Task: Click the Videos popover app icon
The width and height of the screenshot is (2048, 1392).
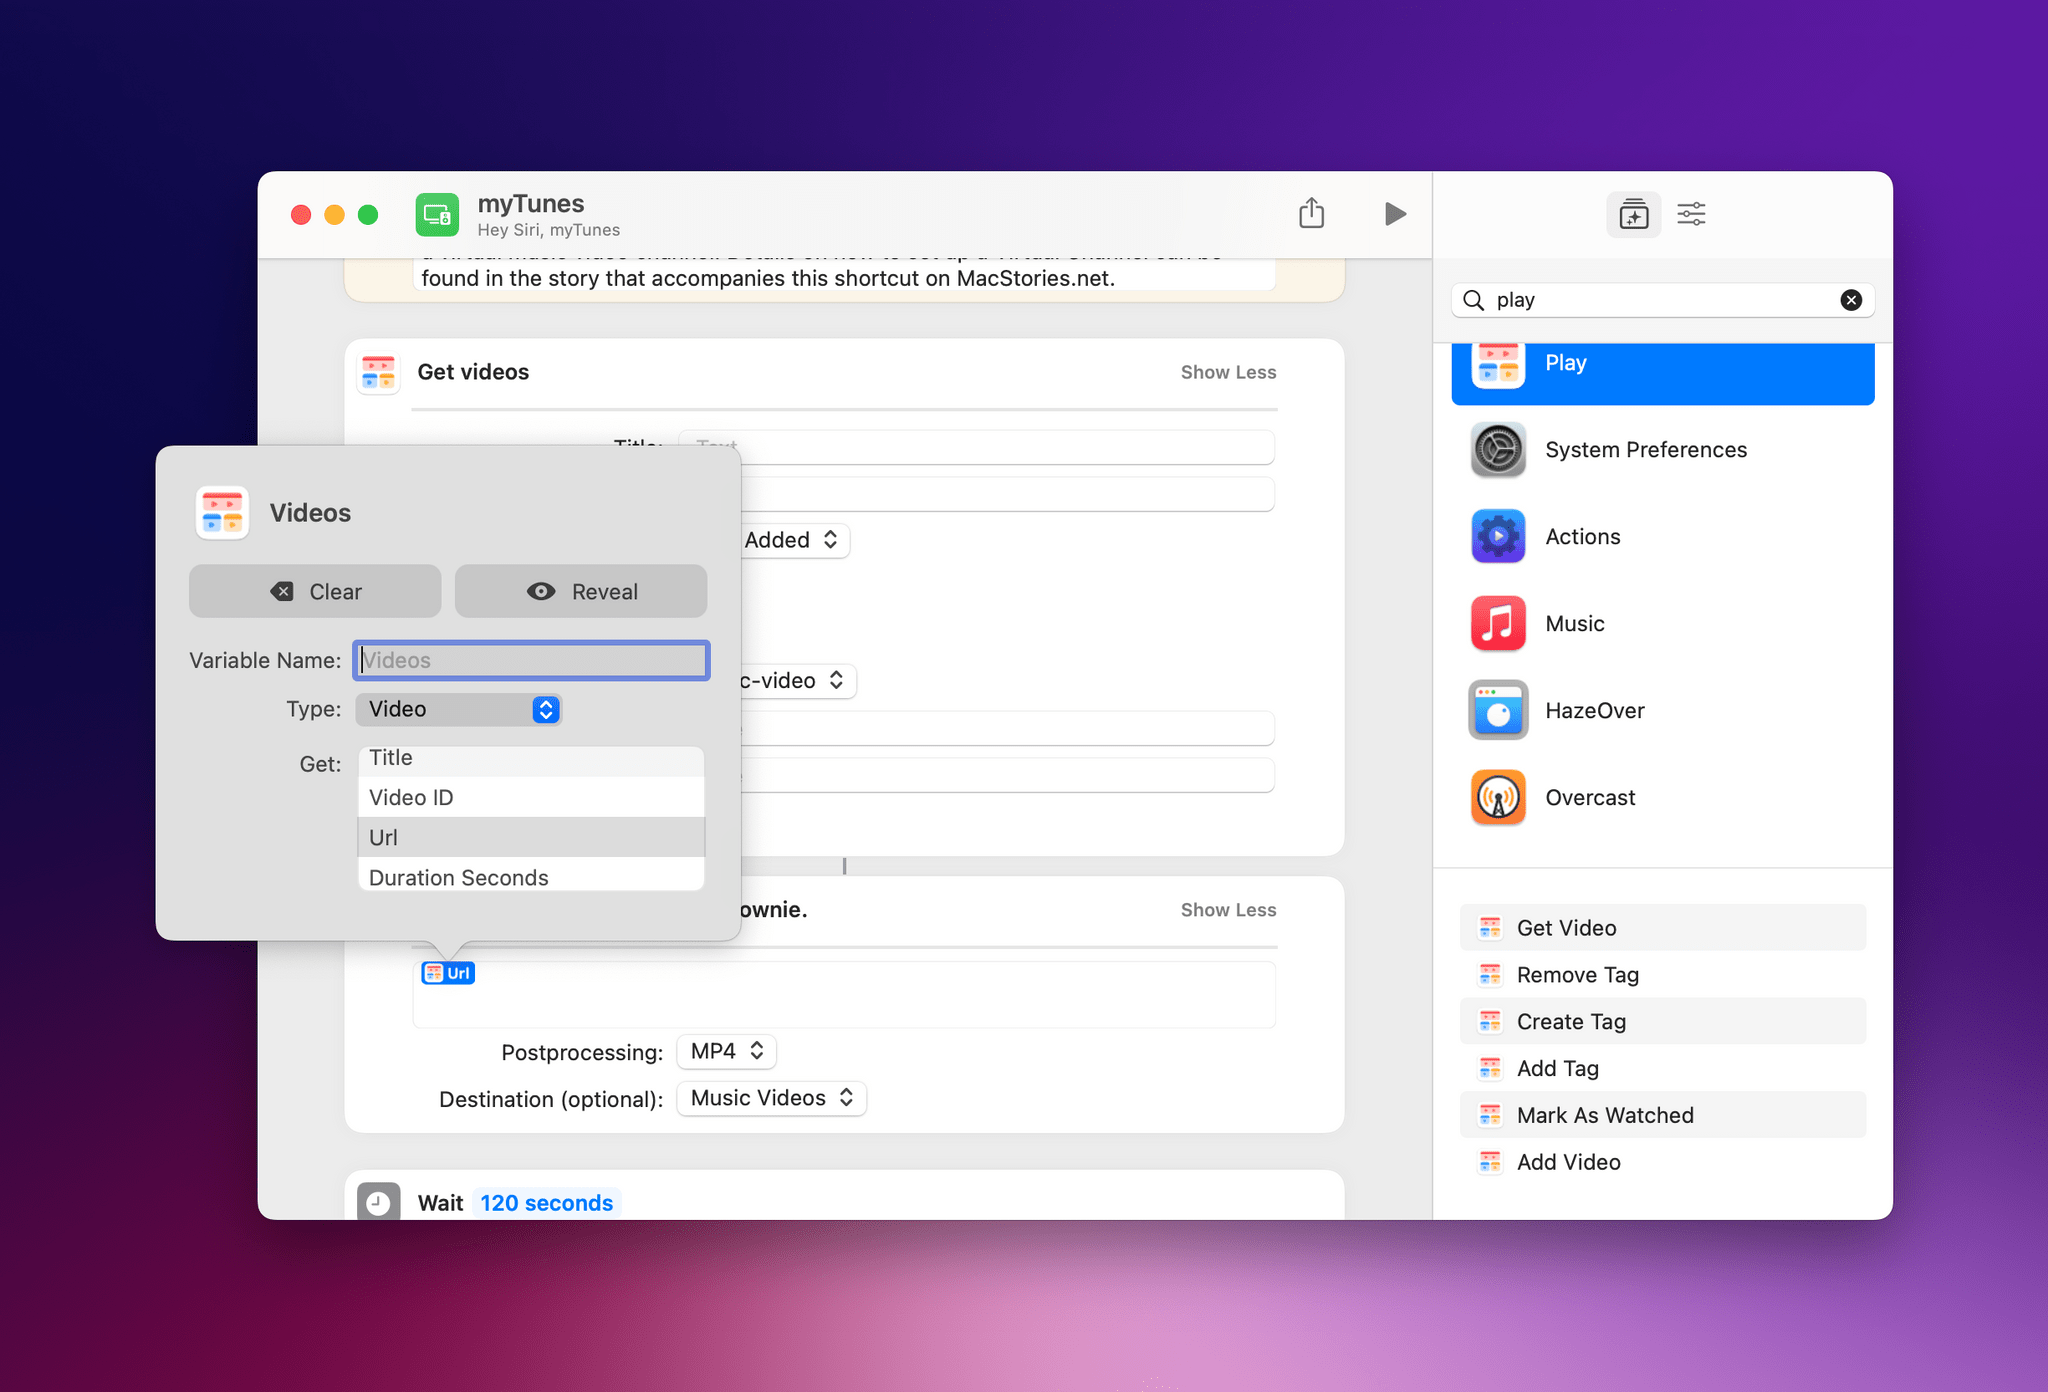Action: pyautogui.click(x=222, y=513)
